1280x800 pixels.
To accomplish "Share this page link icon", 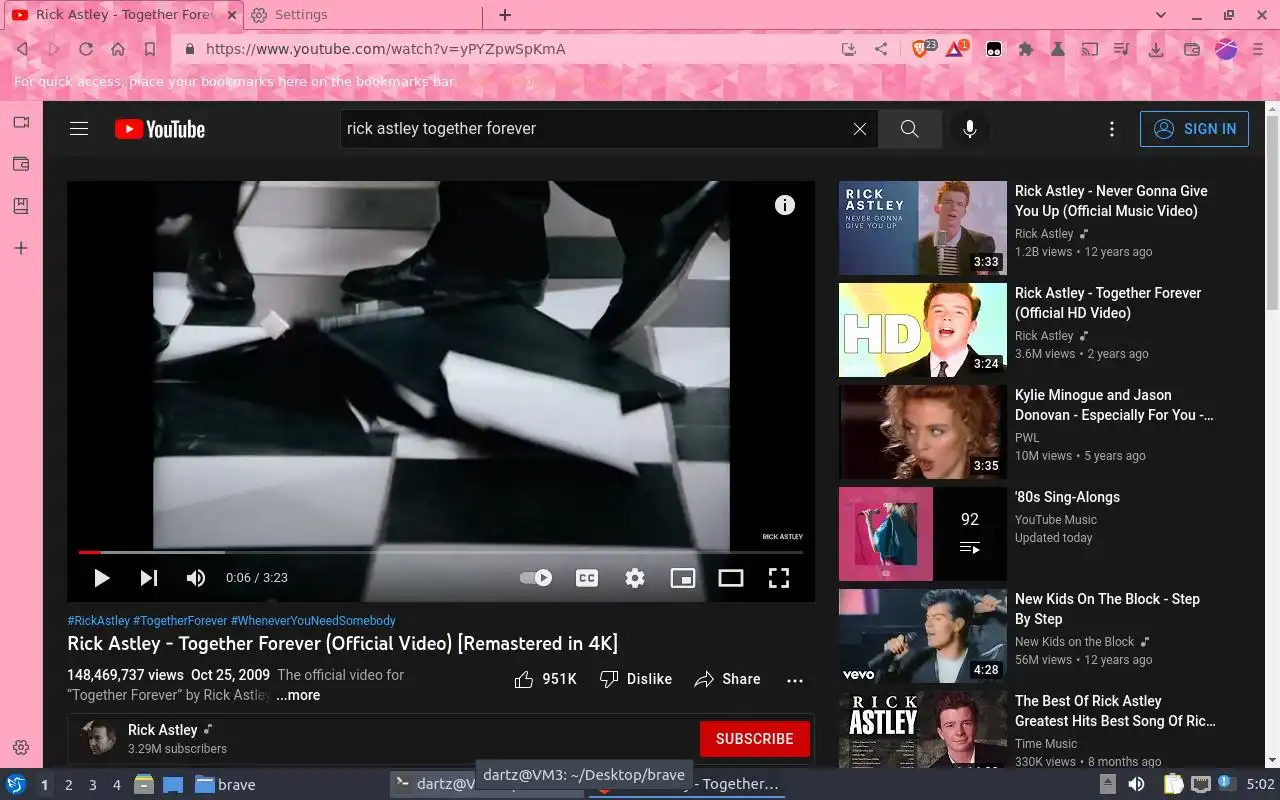I will pyautogui.click(x=881, y=49).
